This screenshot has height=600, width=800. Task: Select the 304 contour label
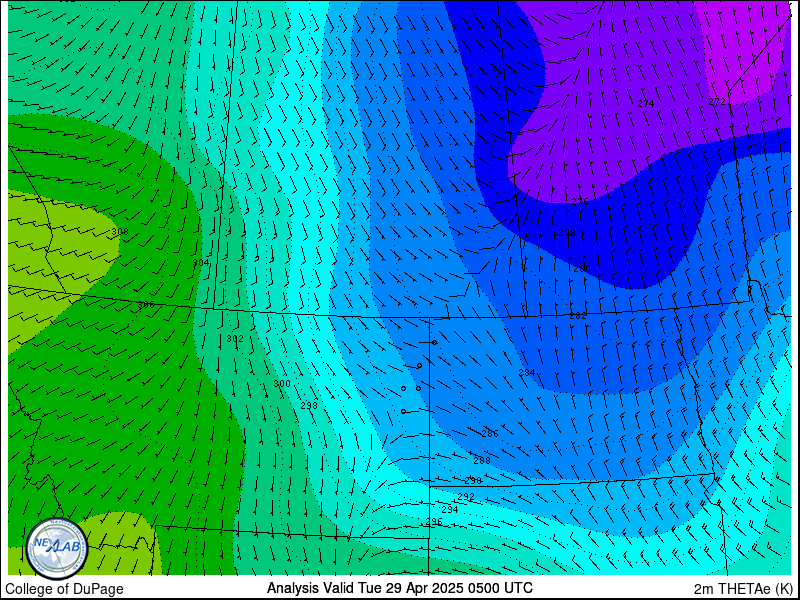click(x=201, y=263)
